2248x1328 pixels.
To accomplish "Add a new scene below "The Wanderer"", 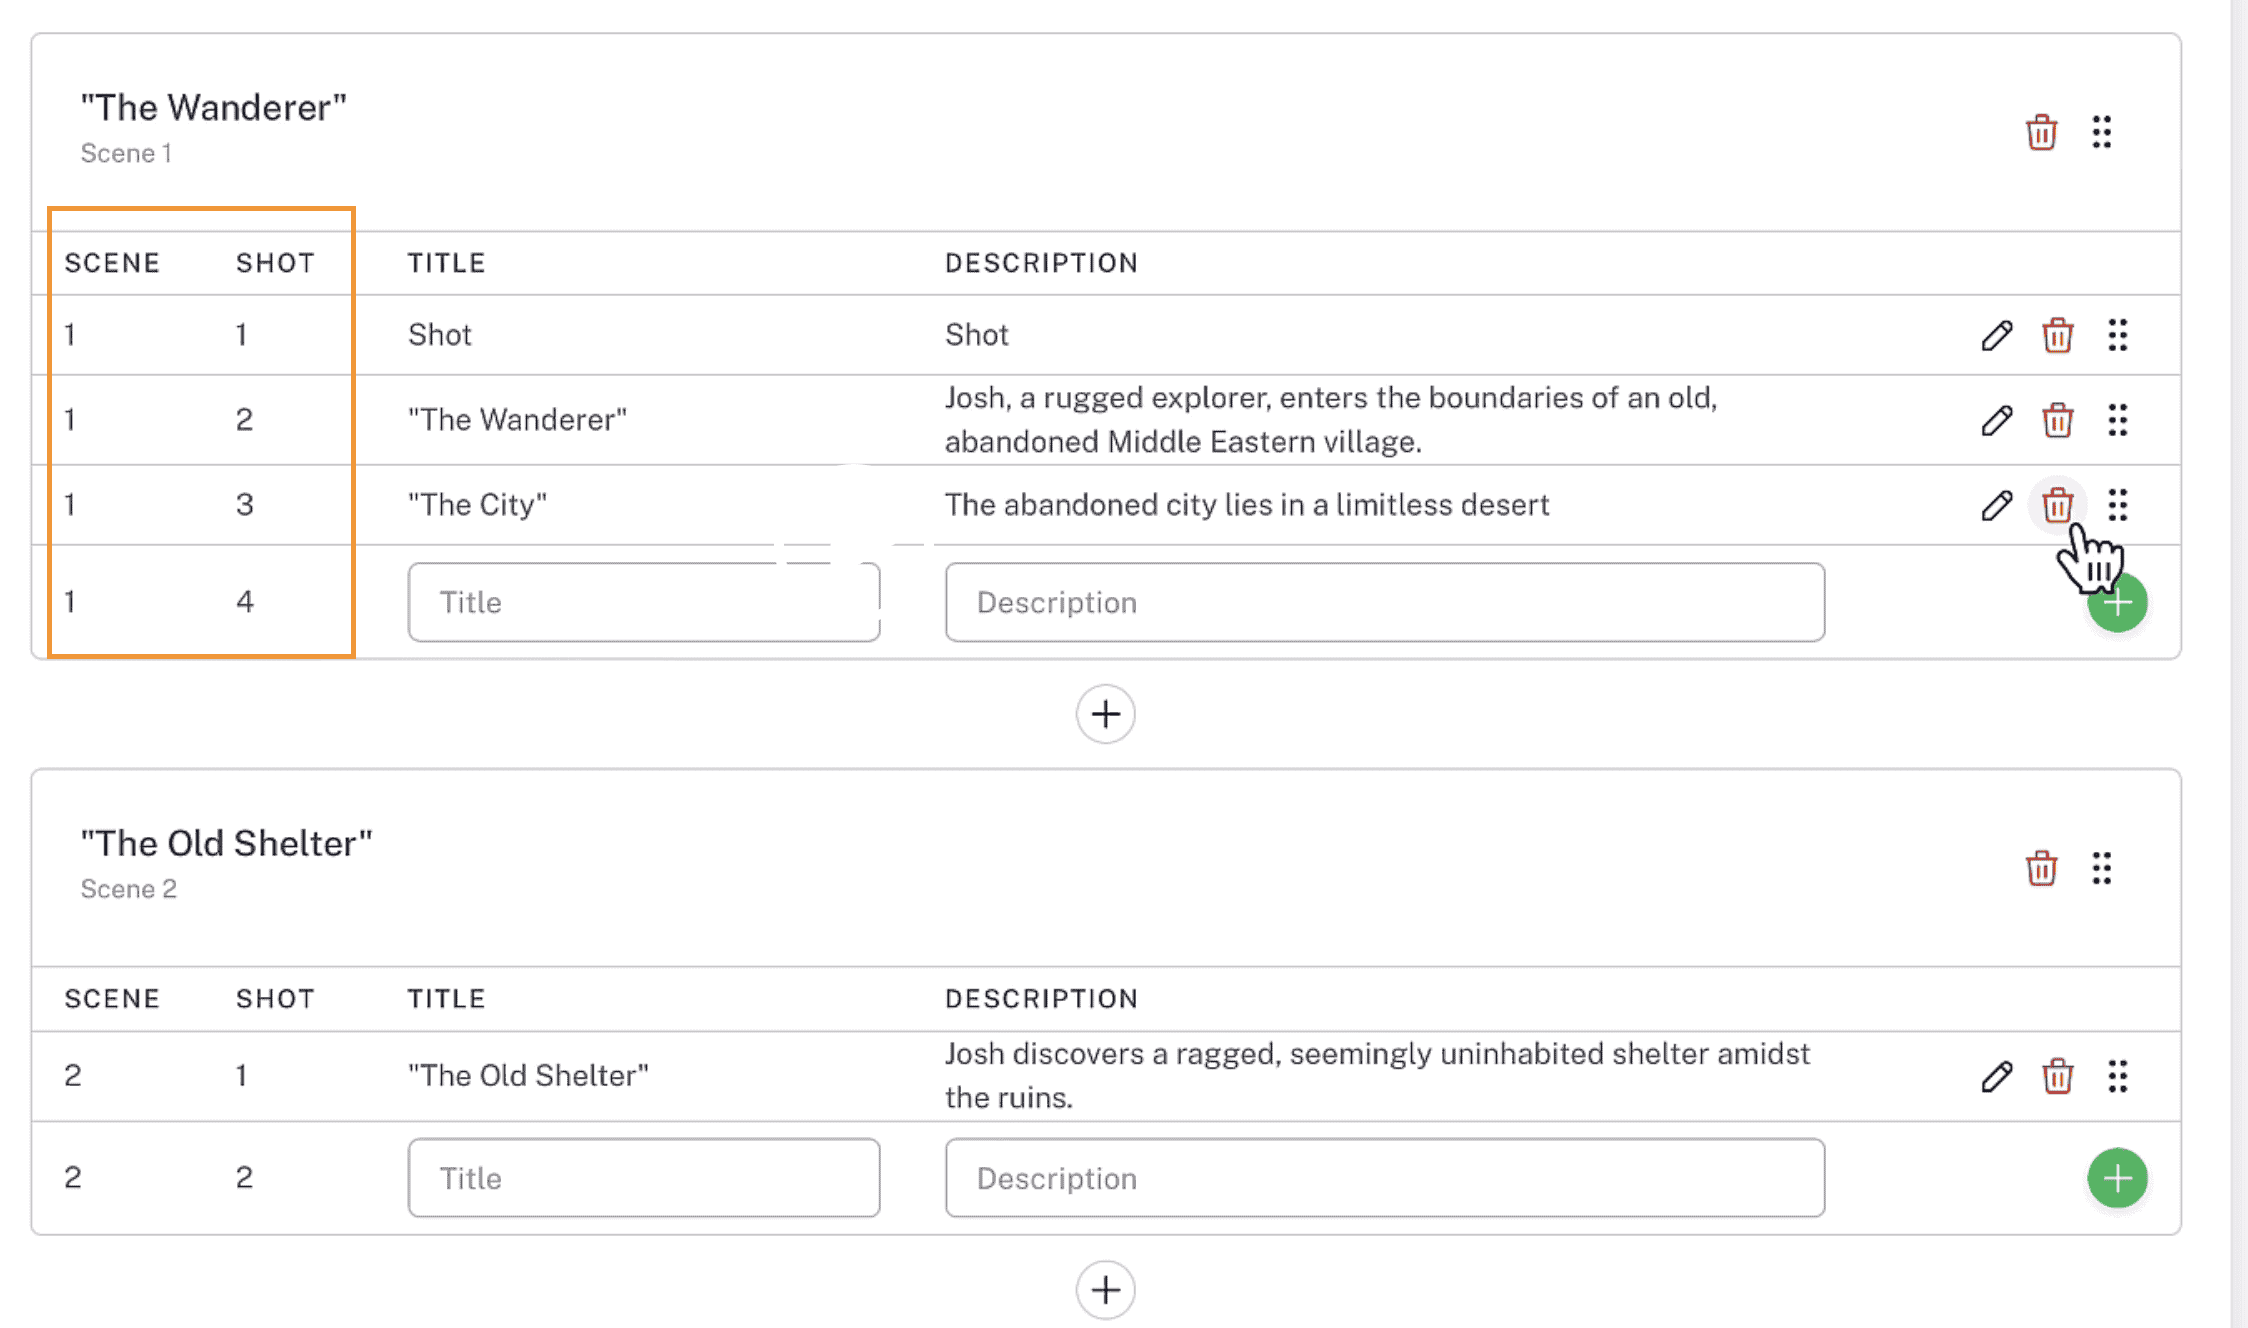I will (x=1105, y=714).
